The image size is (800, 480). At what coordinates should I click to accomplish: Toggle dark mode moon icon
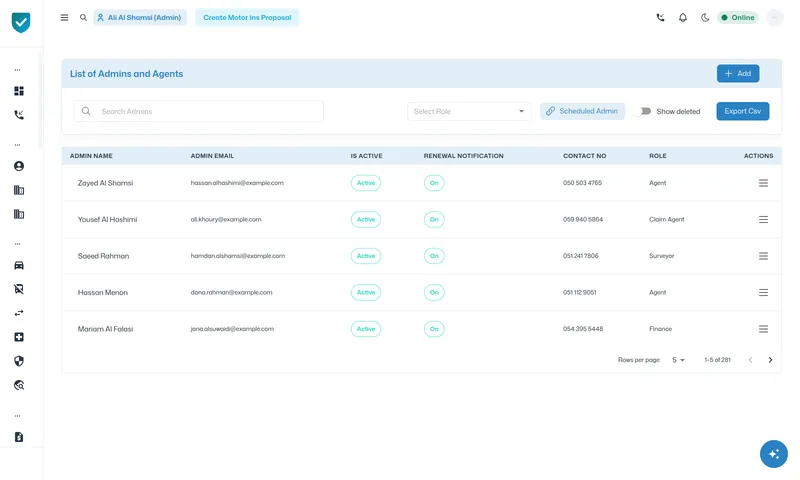(705, 17)
